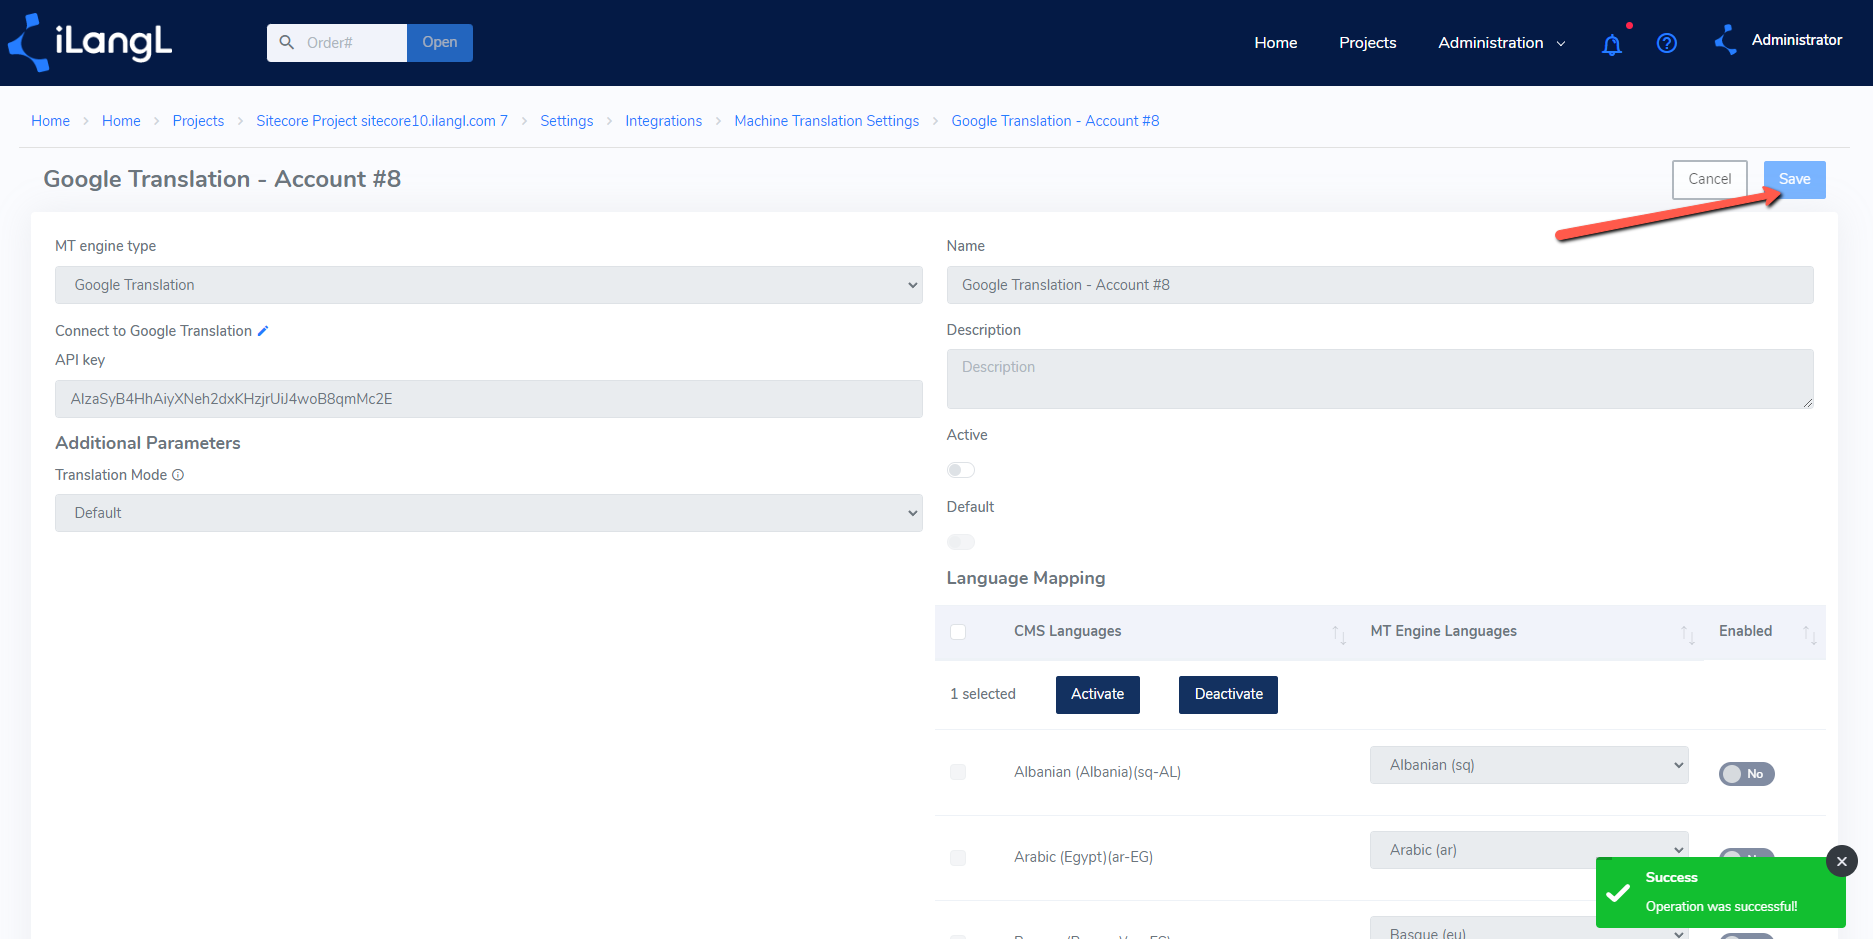Click first Home breadcrumb link
1873x939 pixels.
[x=50, y=121]
